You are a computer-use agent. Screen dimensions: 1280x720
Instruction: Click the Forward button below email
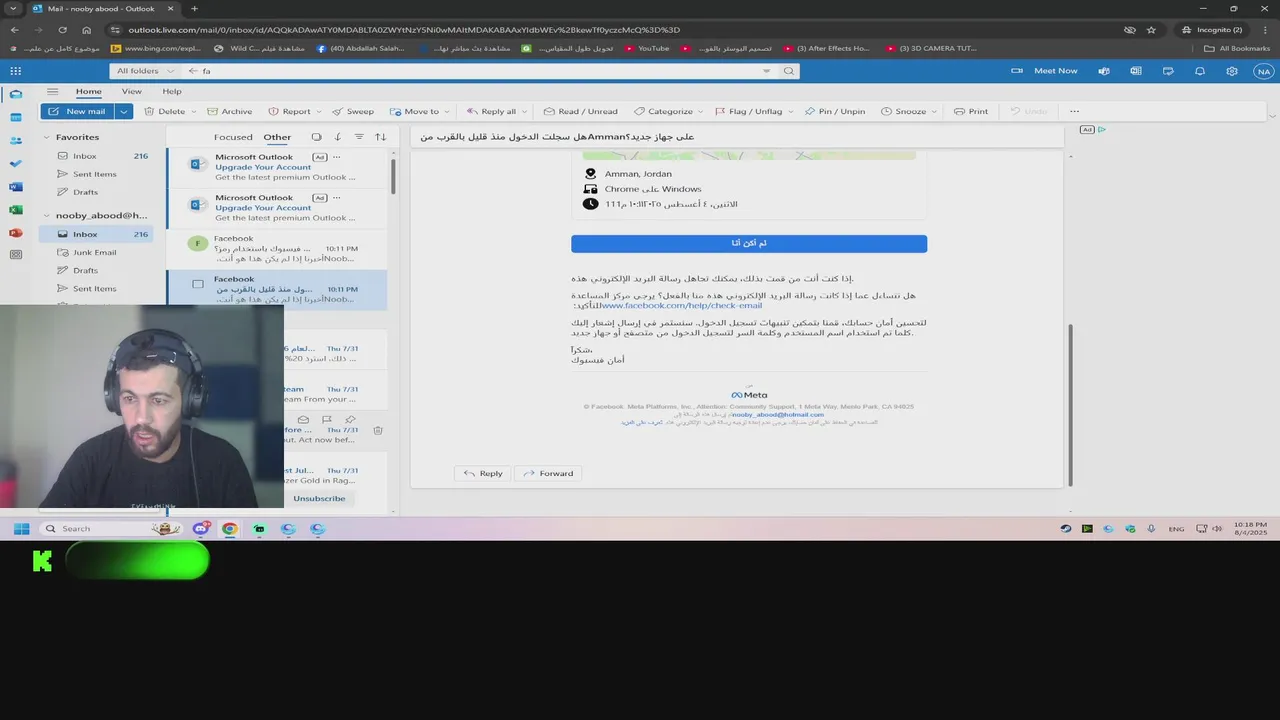click(x=548, y=473)
